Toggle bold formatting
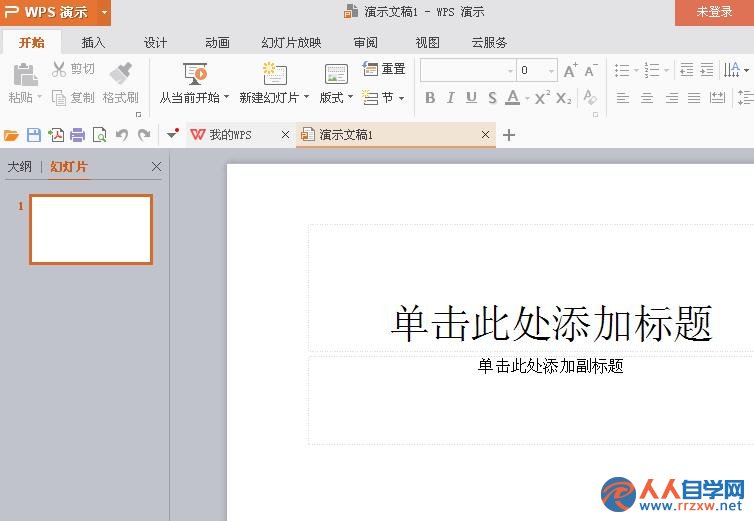 430,98
